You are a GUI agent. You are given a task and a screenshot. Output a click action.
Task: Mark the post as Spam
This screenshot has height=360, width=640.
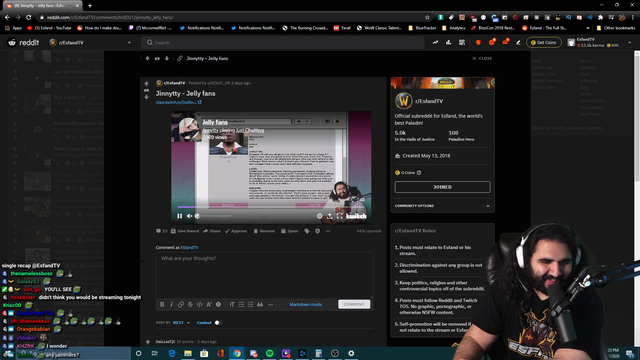[x=289, y=231]
